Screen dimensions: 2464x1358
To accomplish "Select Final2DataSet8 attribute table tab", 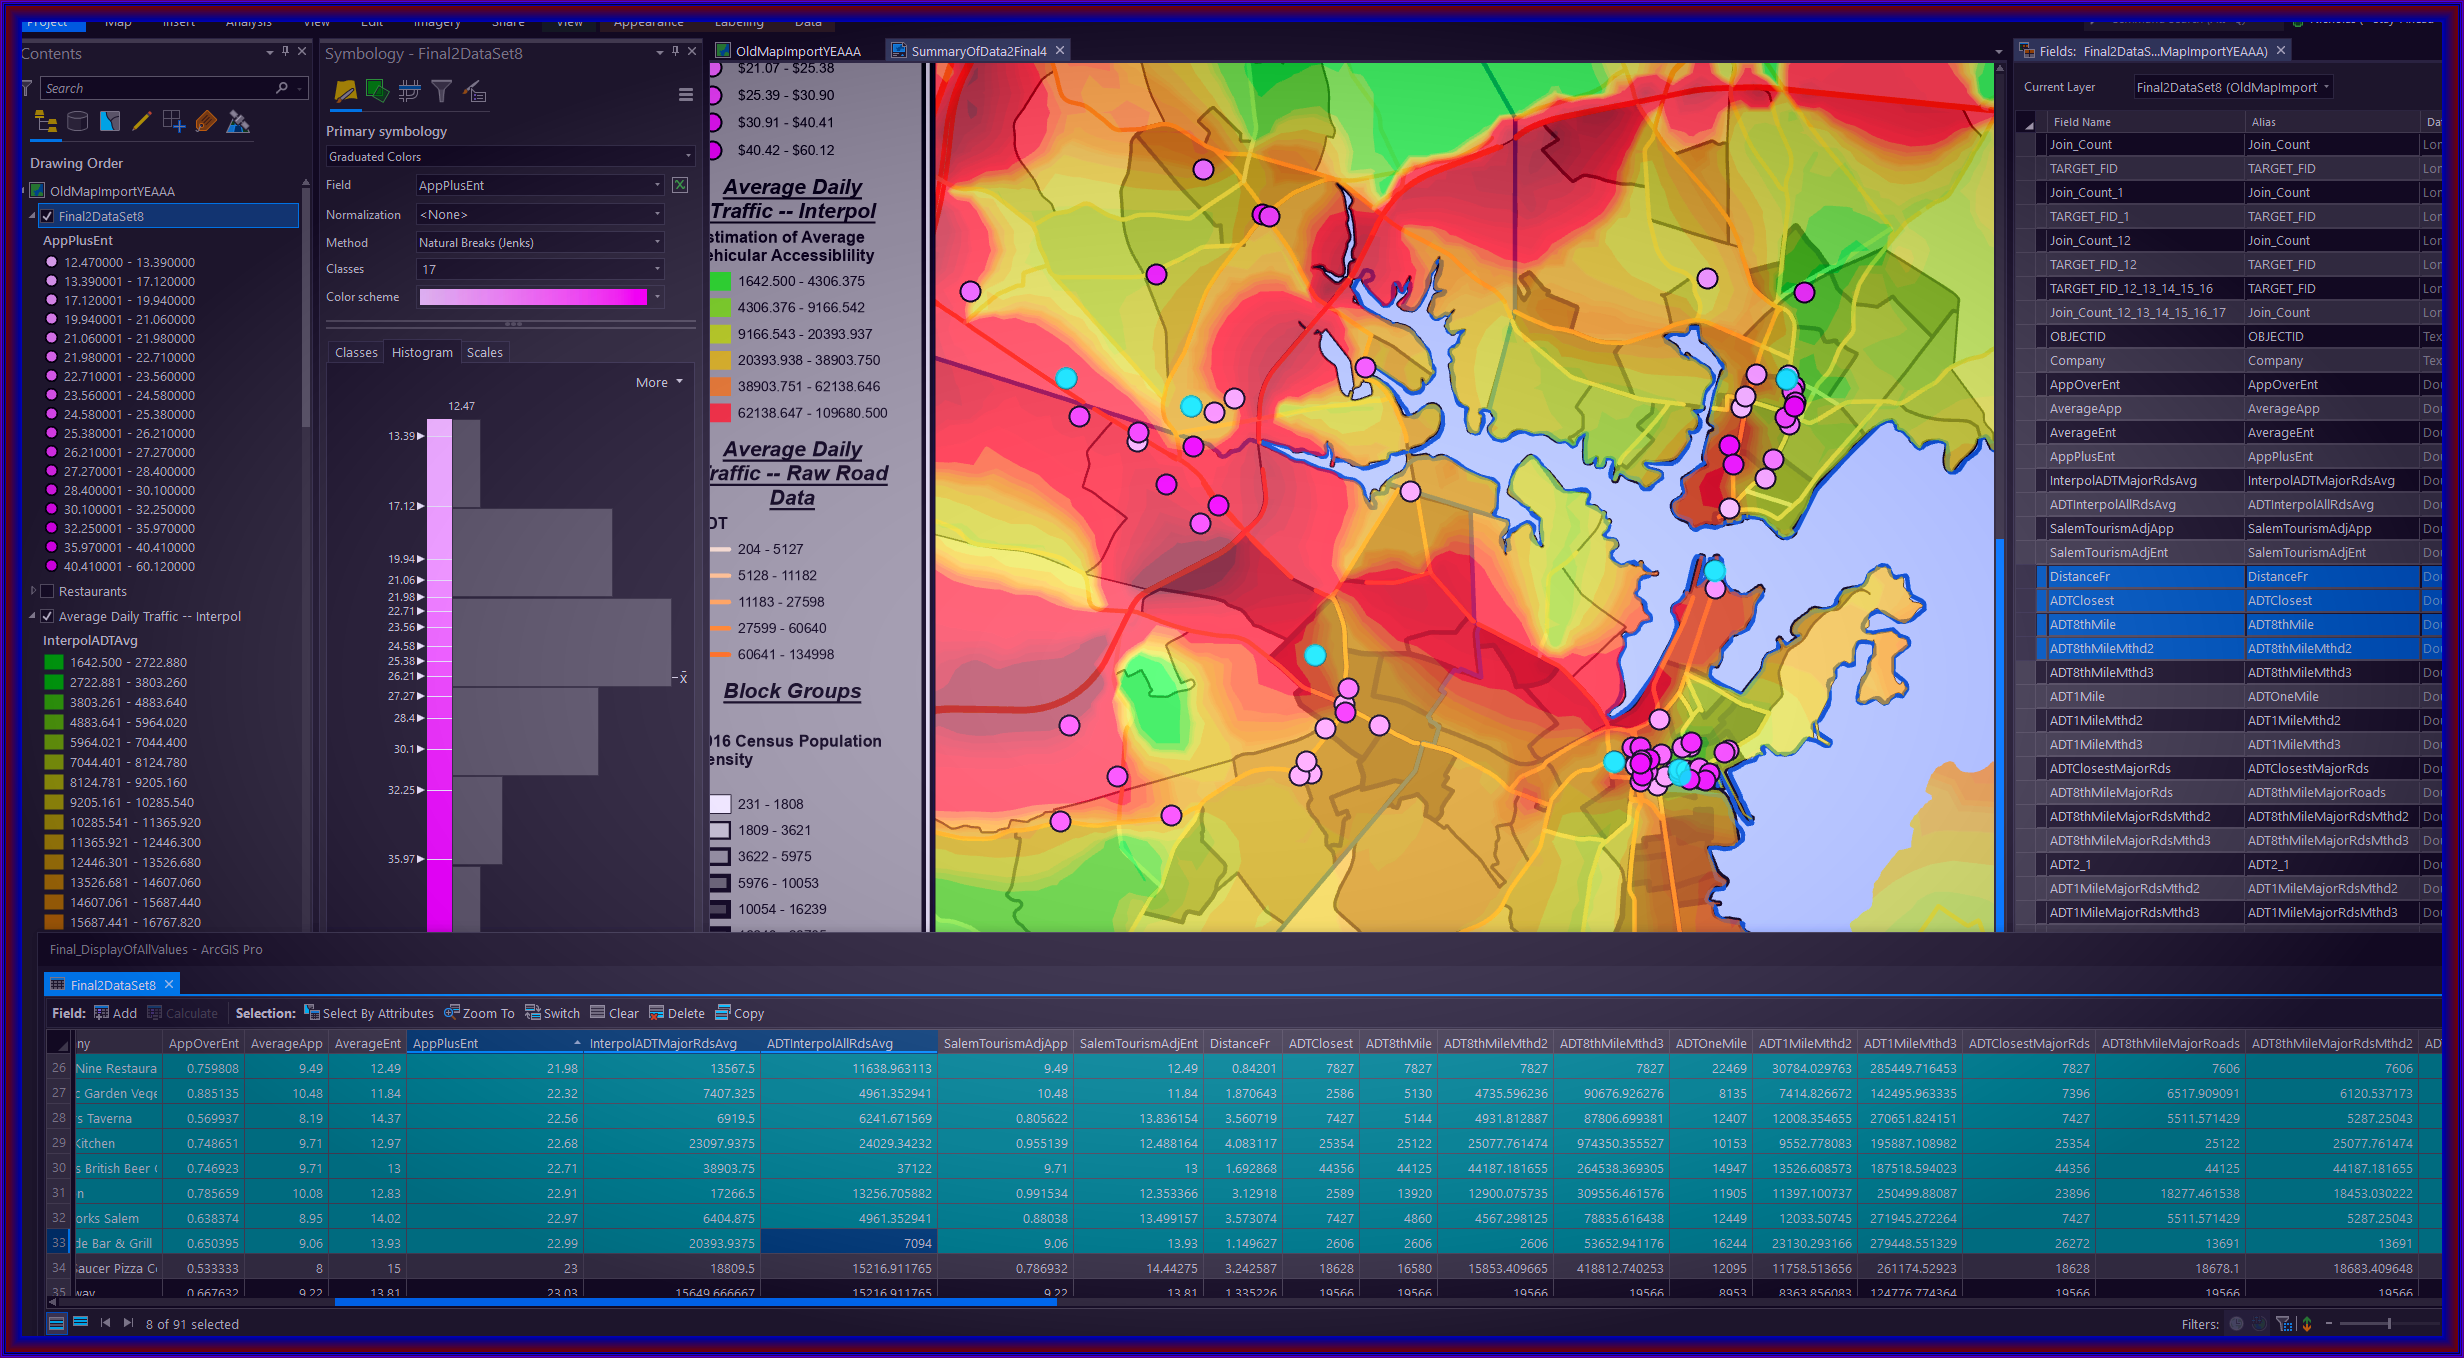I will 112,985.
